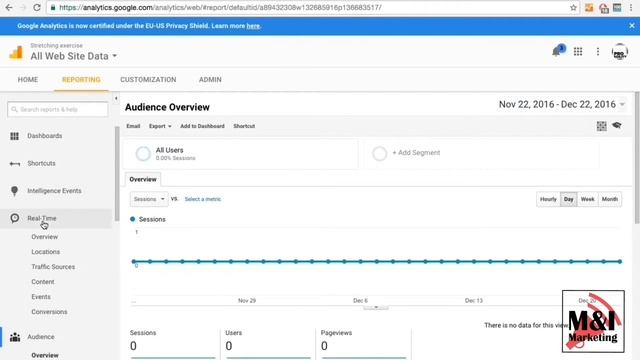Select the Overview tab above the chart

click(143, 179)
